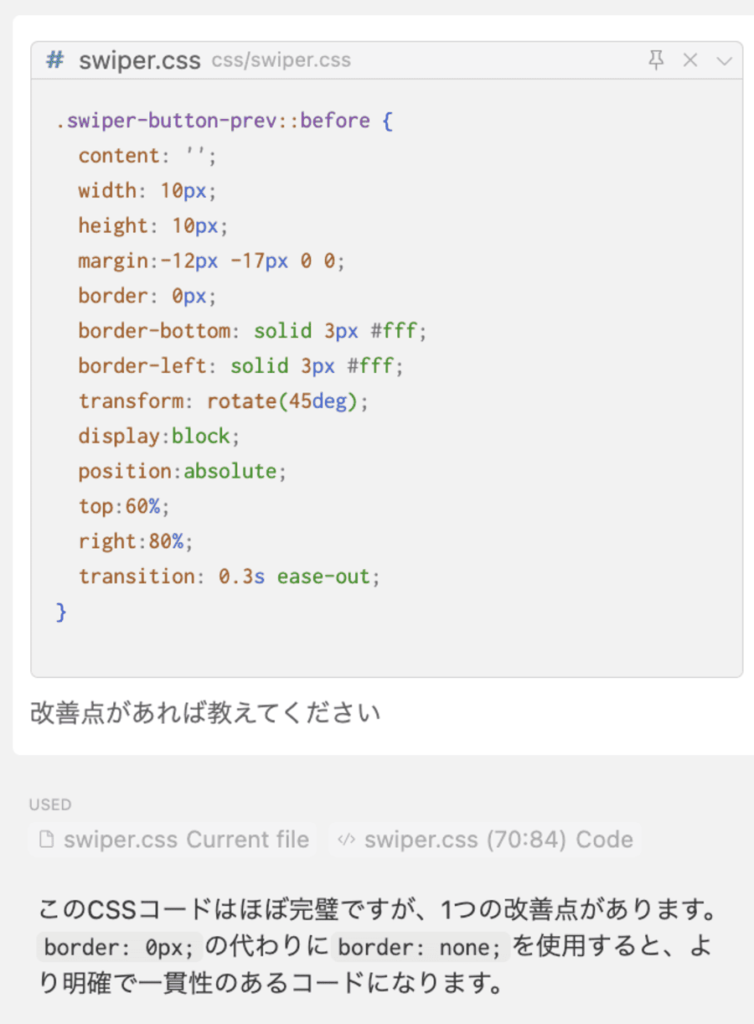Click the css/swiper.css file path
This screenshot has width=754, height=1024.
281,60
